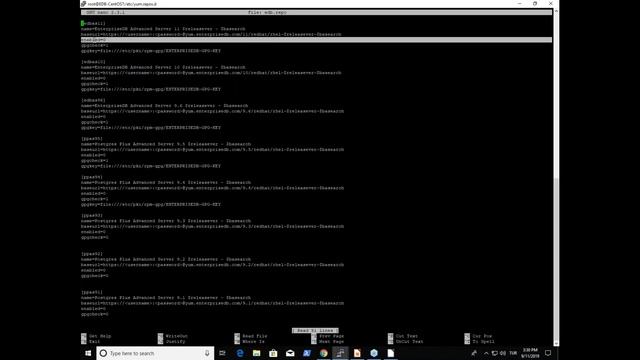
Task: Click the [edbas96] section header
Action: pyautogui.click(x=93, y=100)
